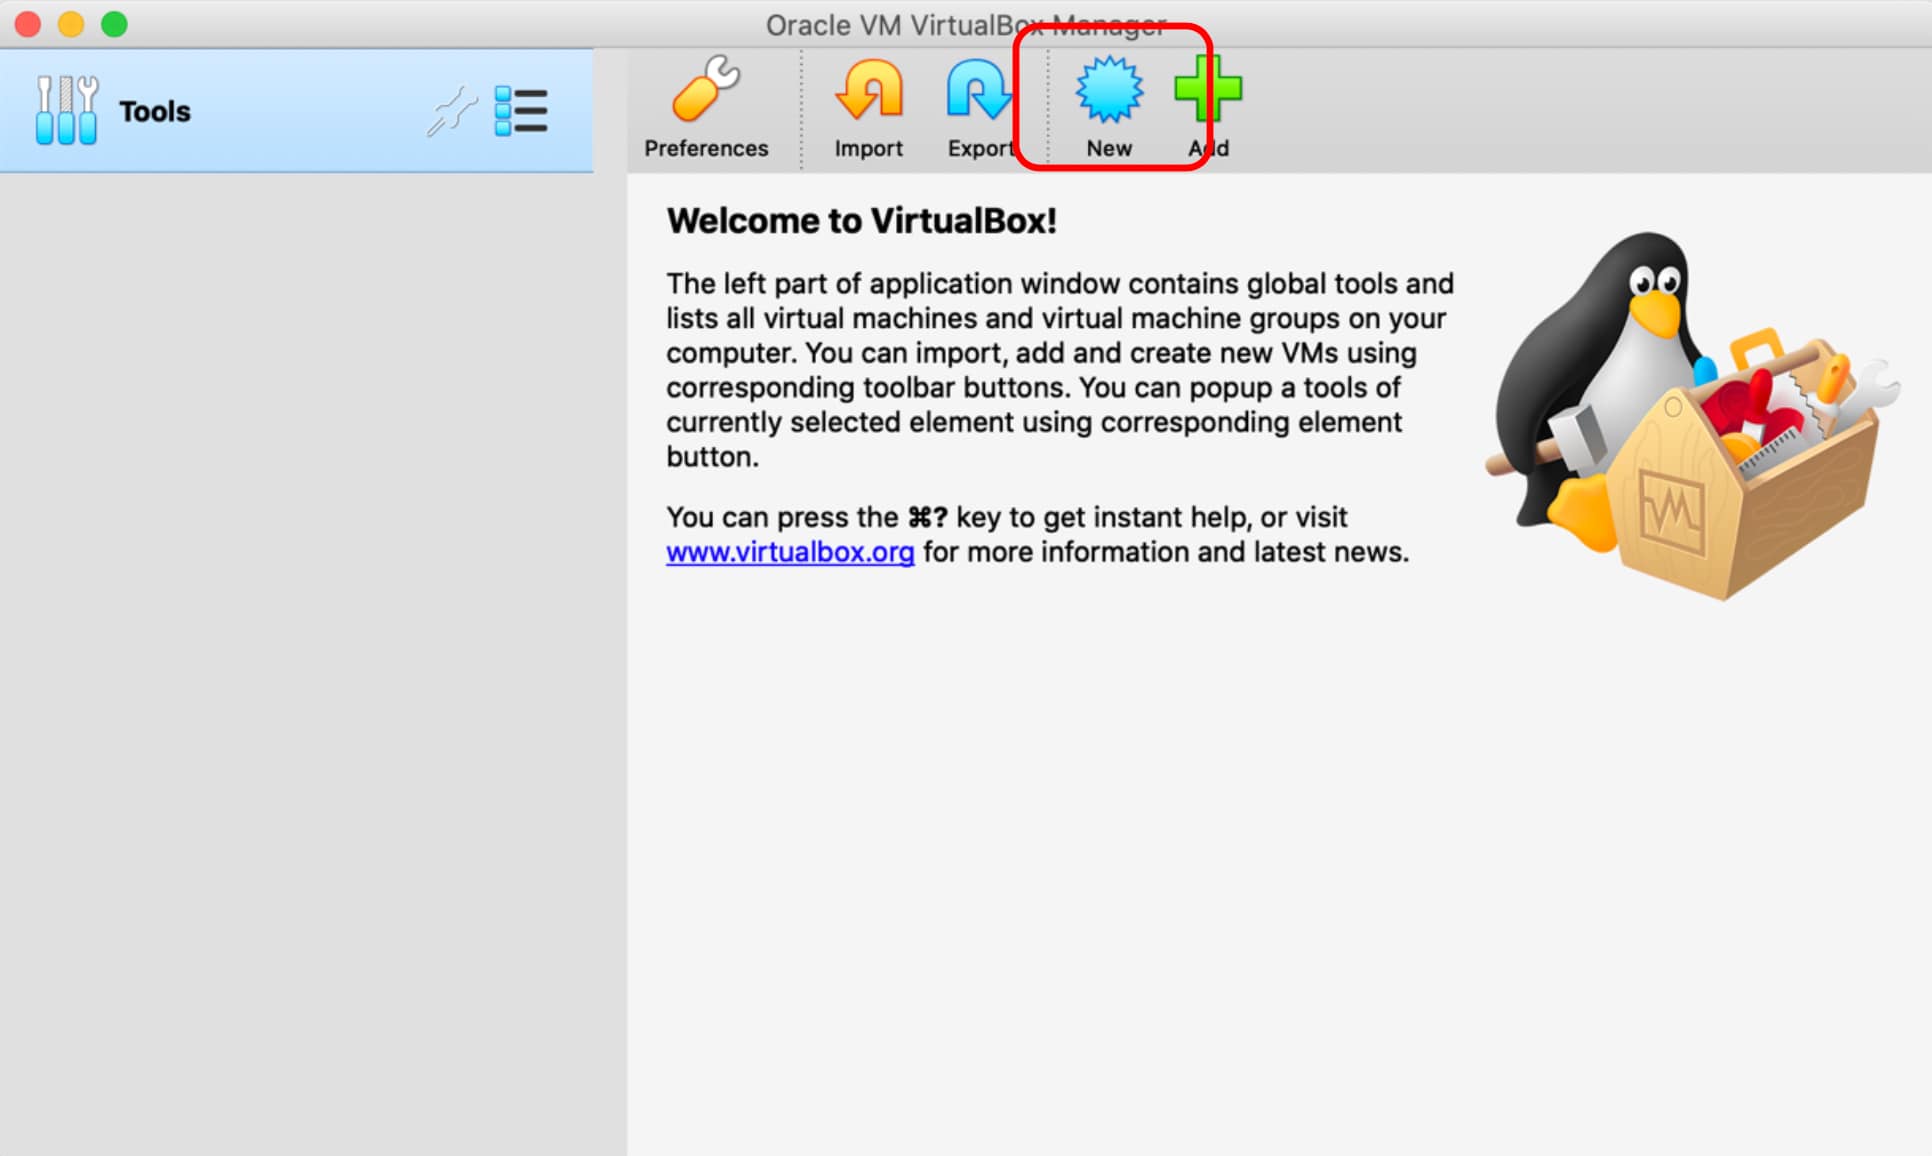
Task: Click the 'Tools' text label
Action: point(154,111)
